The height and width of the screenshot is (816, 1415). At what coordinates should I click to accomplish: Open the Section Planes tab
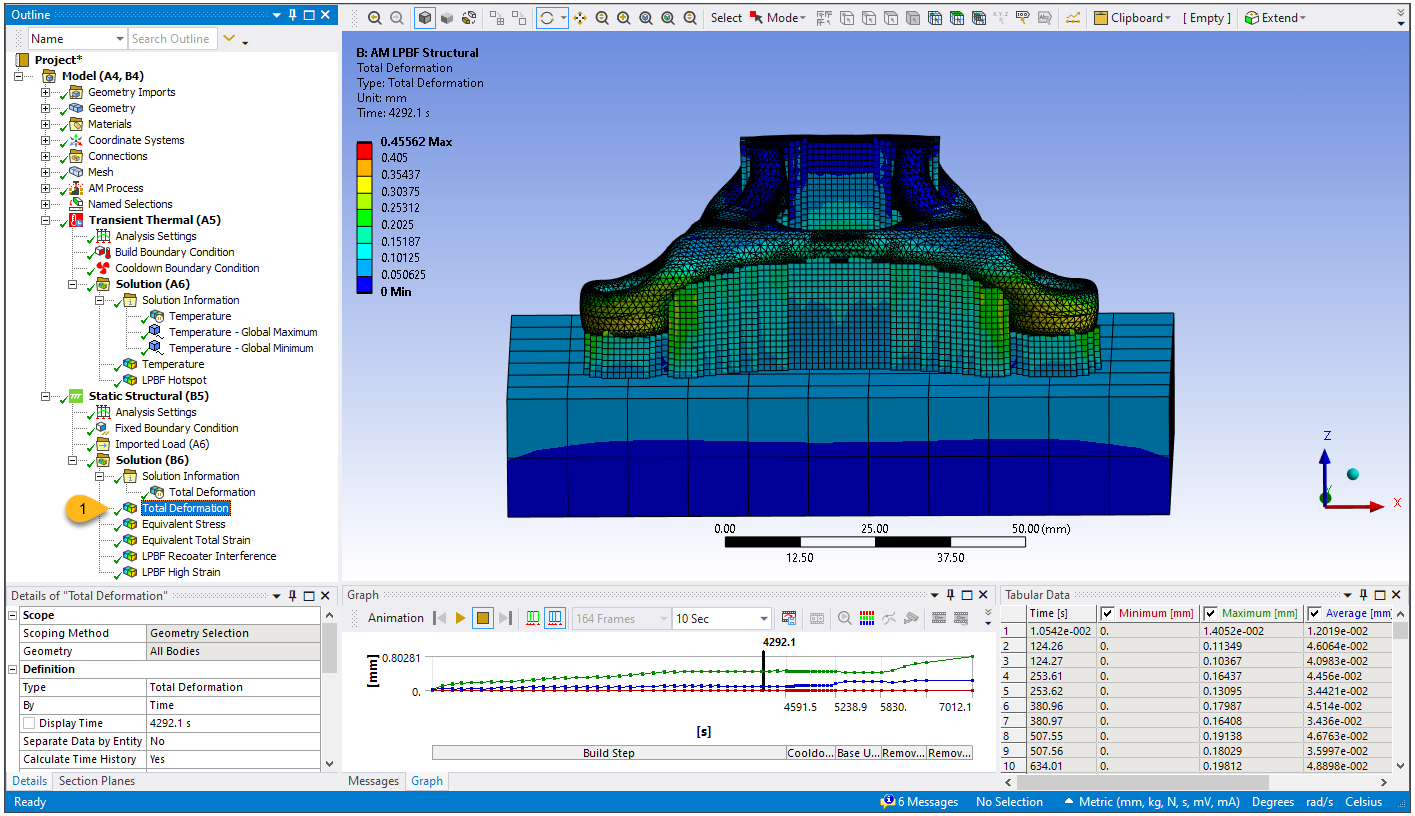coord(97,781)
